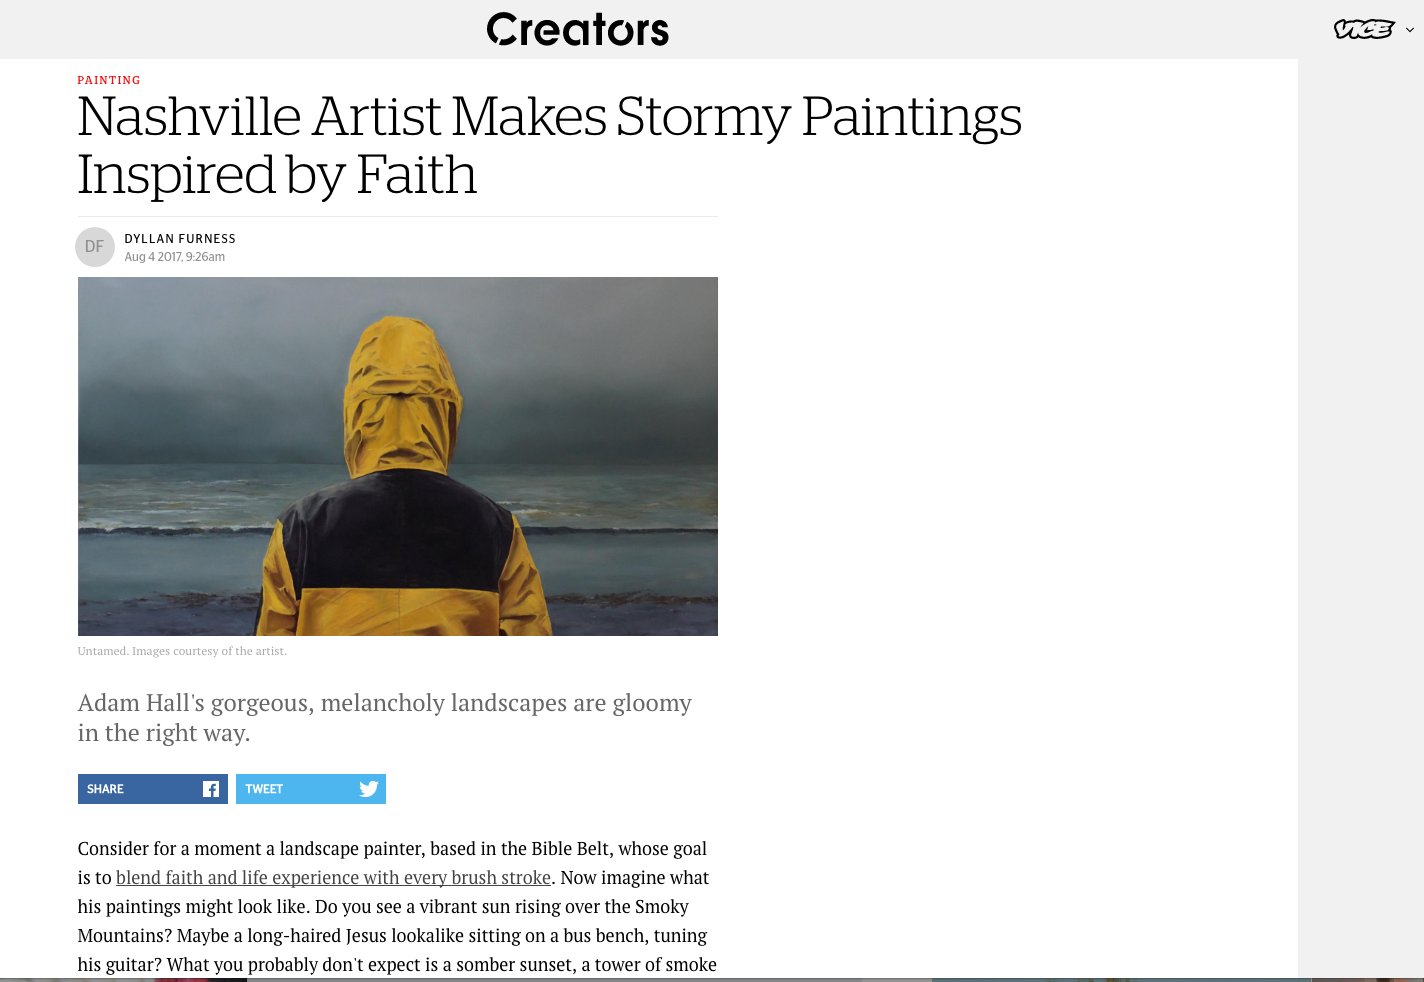Select the SHARE button label
The height and width of the screenshot is (982, 1424).
click(105, 789)
